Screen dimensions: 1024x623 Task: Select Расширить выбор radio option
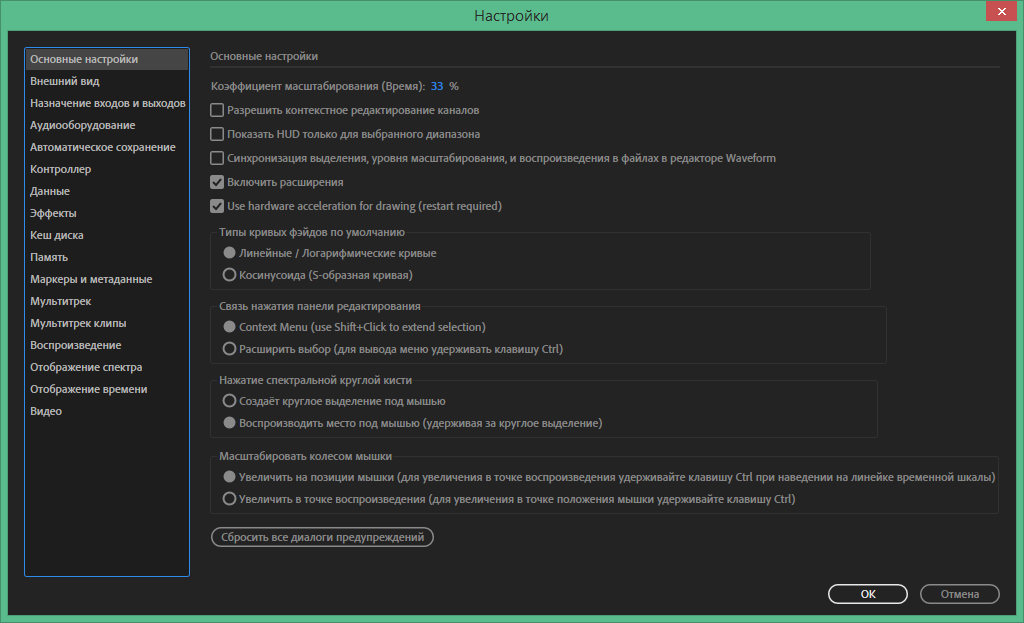coord(230,349)
